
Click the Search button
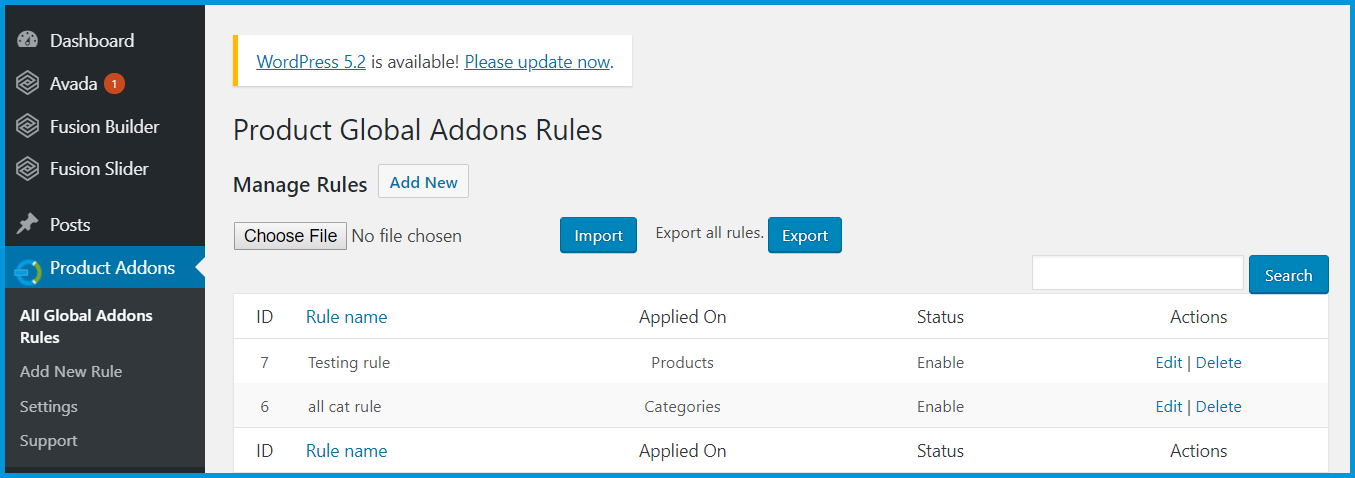click(1288, 276)
